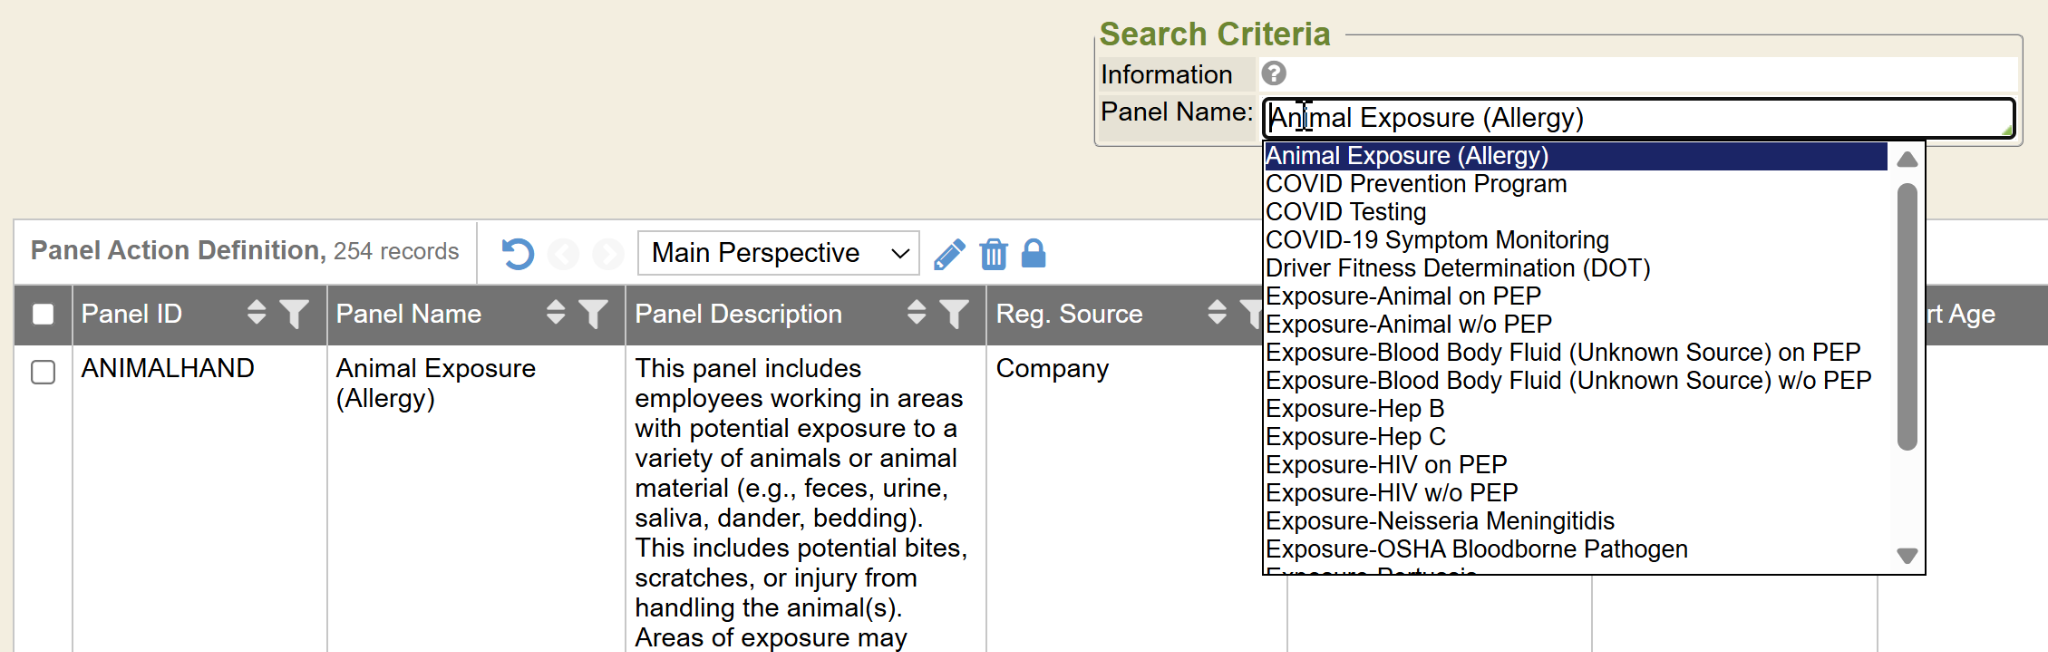The image size is (2048, 652).
Task: Check the ANIMALHAND row checkbox
Action: click(43, 372)
